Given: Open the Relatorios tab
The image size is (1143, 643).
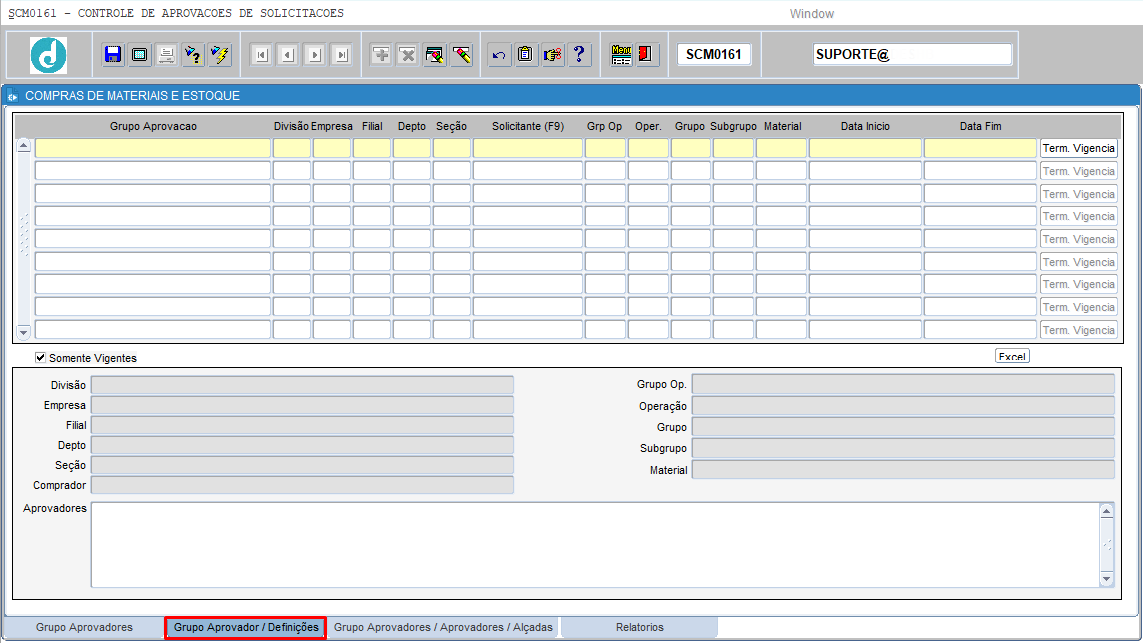Looking at the screenshot, I should (x=639, y=628).
